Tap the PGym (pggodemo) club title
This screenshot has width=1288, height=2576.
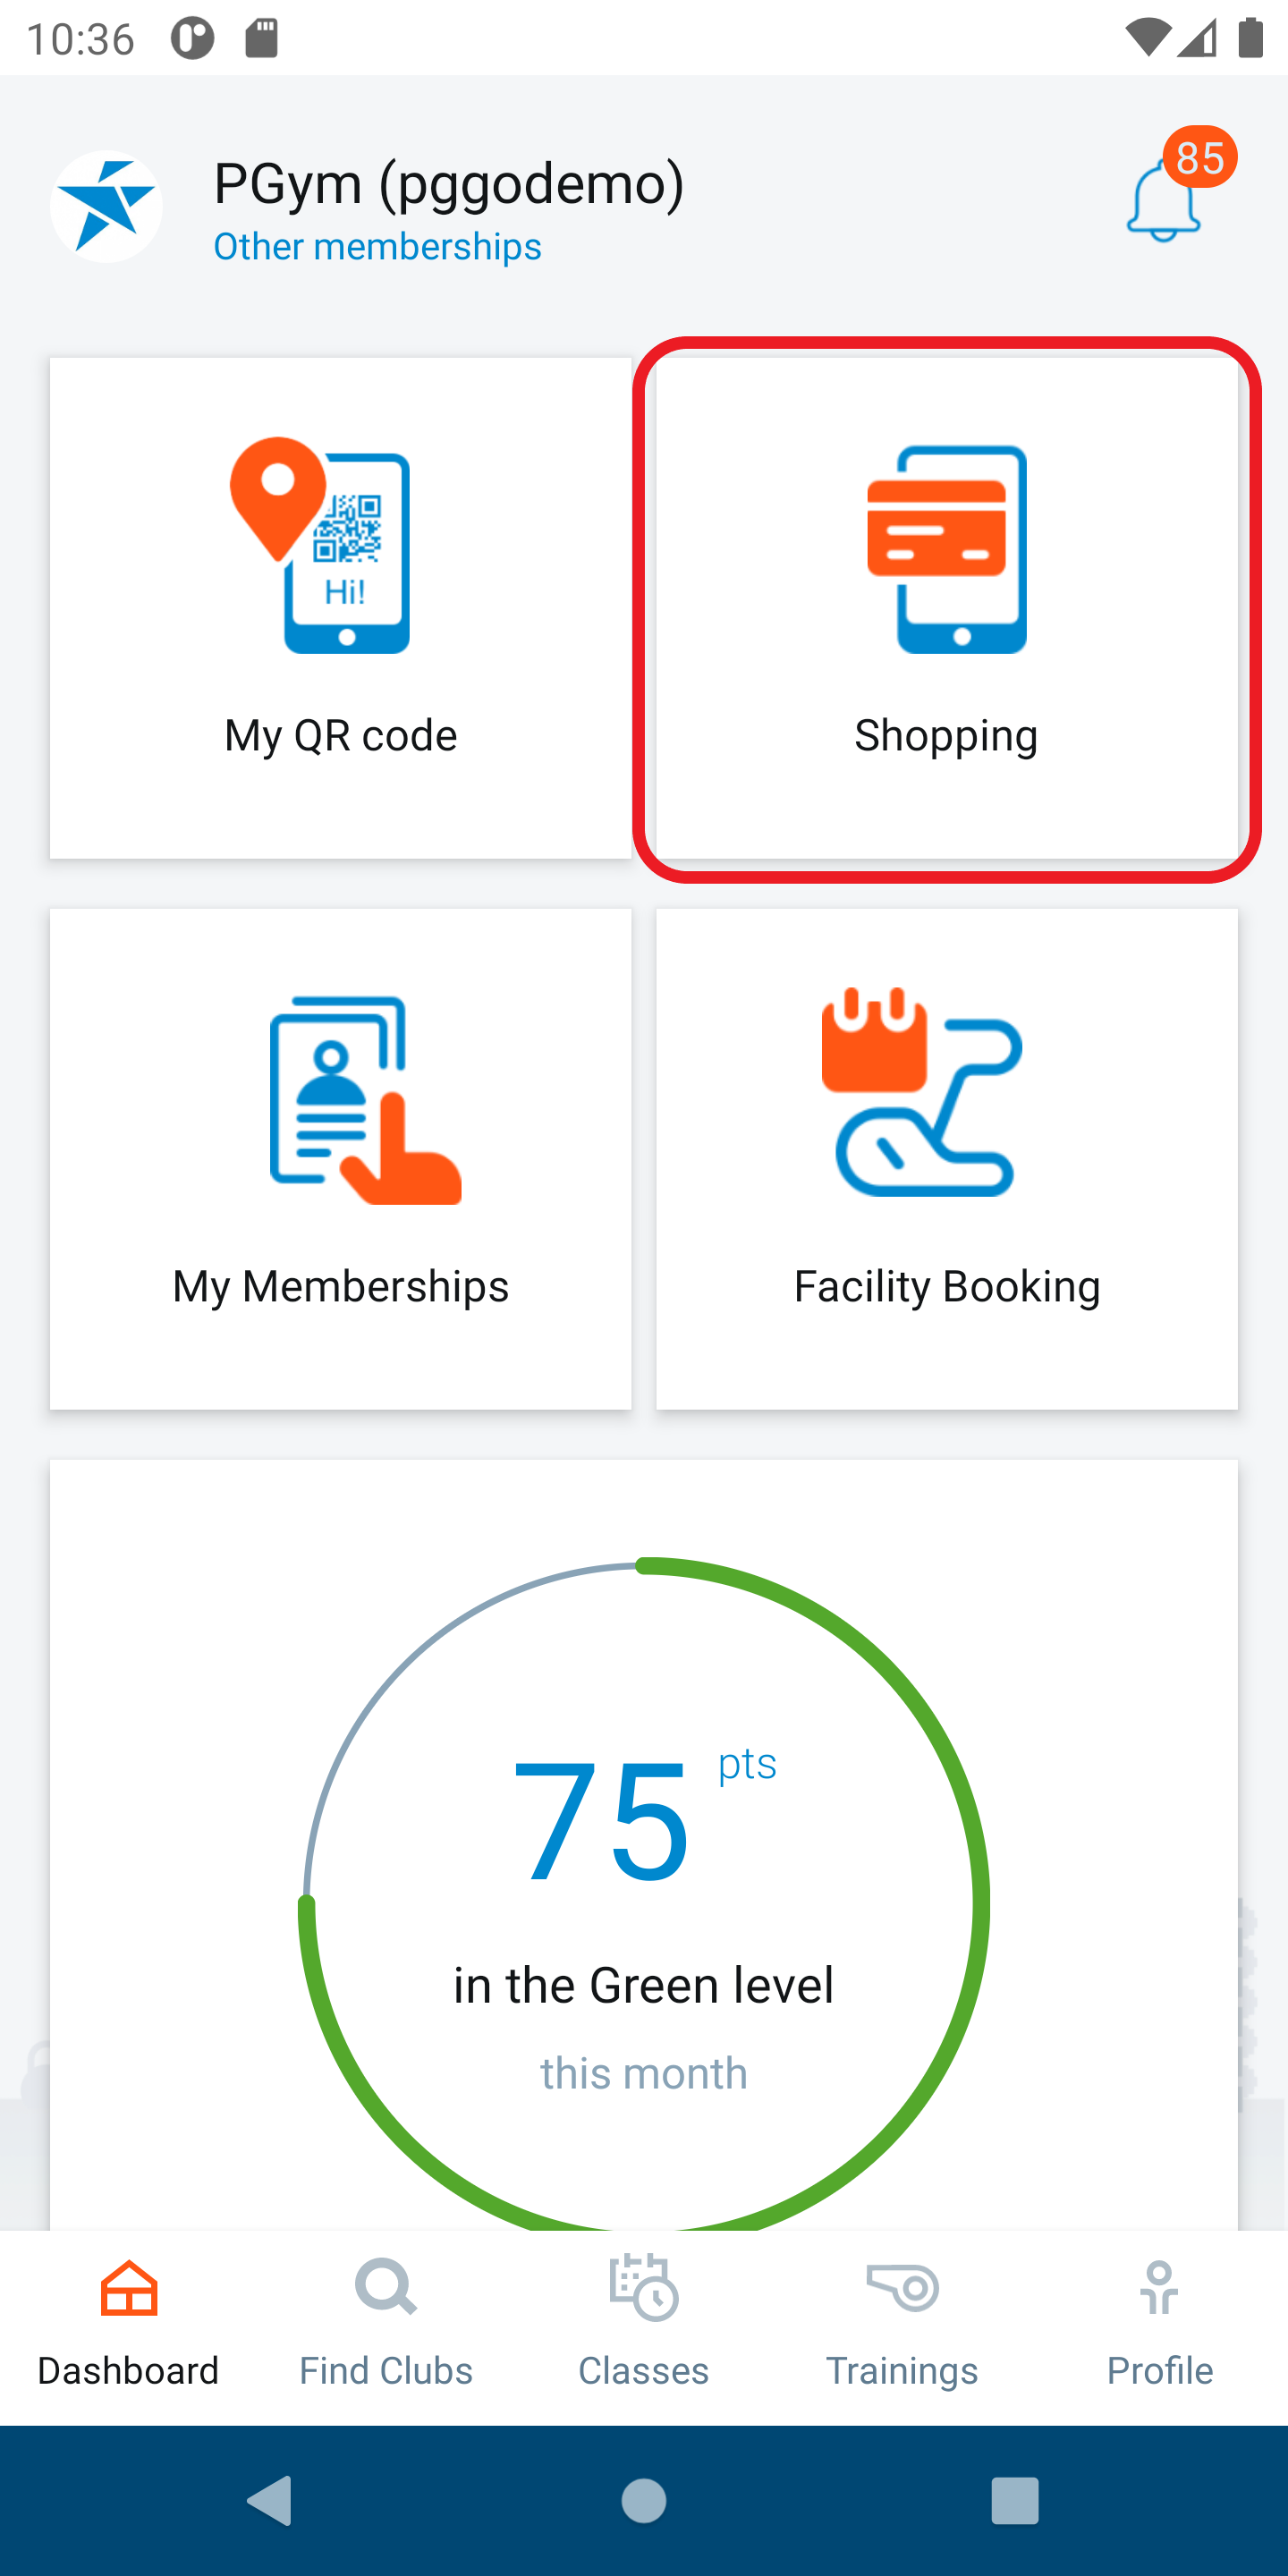pyautogui.click(x=449, y=183)
